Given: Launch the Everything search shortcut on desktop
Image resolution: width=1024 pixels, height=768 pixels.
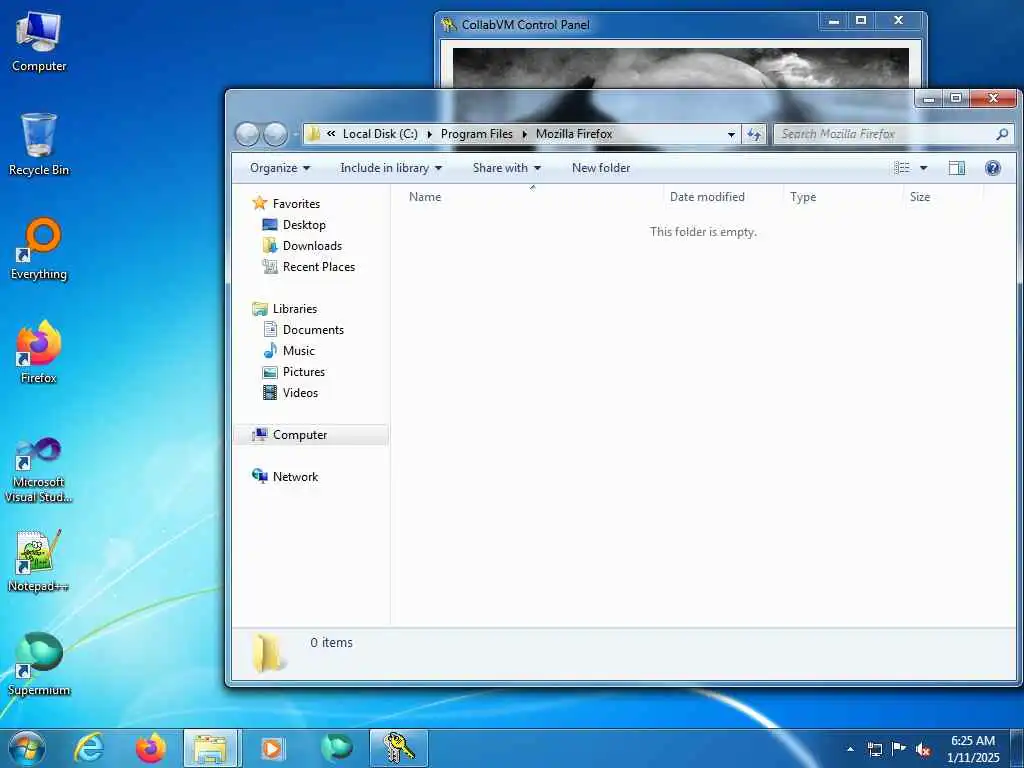Looking at the screenshot, I should (x=39, y=249).
